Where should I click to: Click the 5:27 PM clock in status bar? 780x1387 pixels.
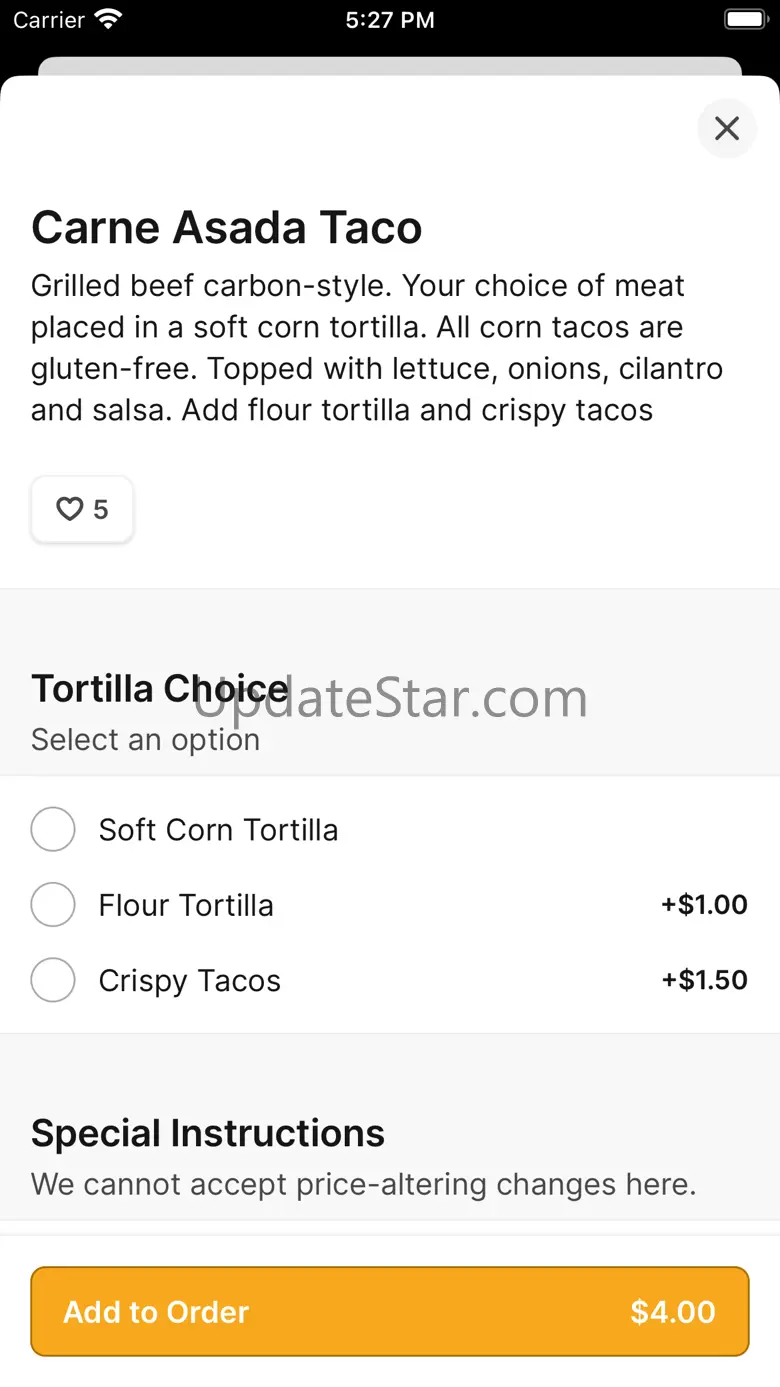click(x=390, y=20)
